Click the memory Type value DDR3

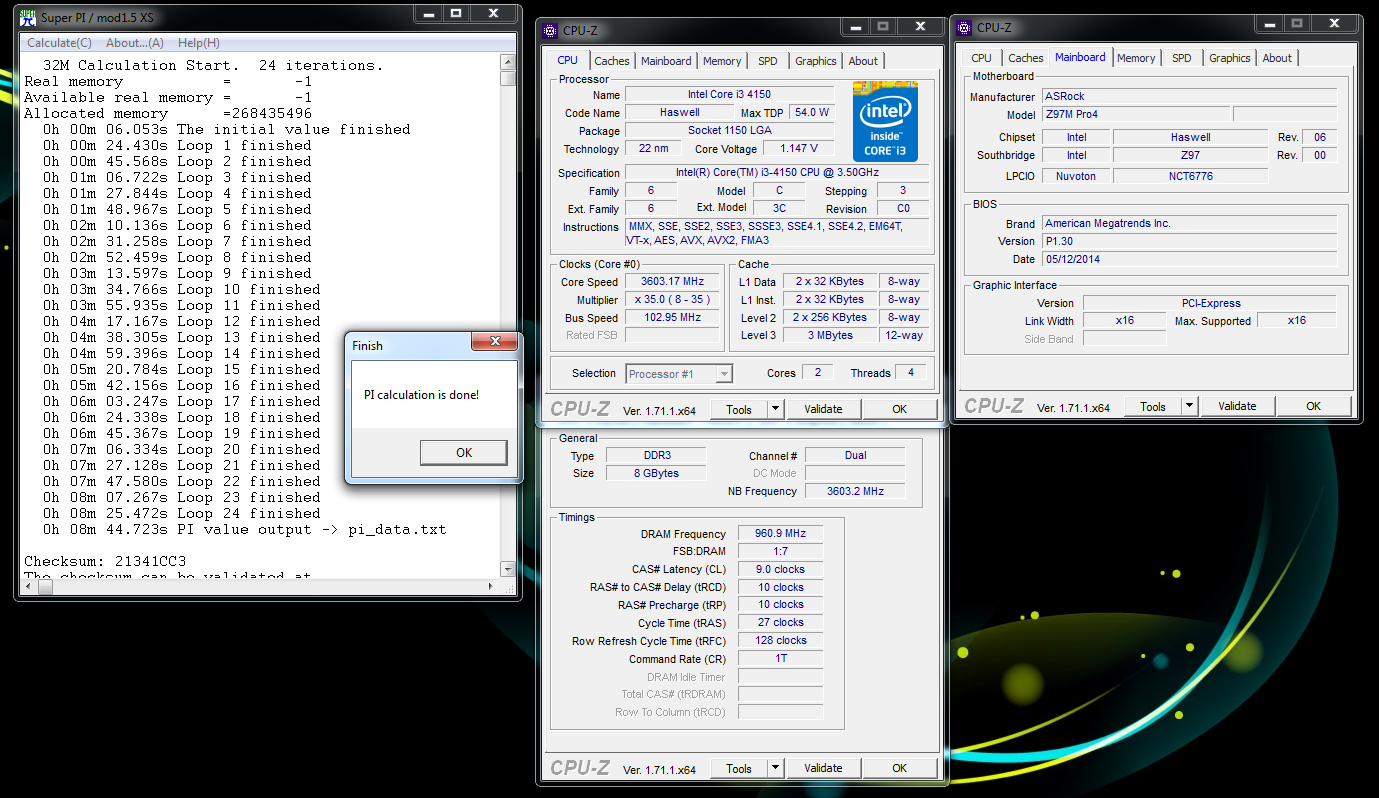656,455
